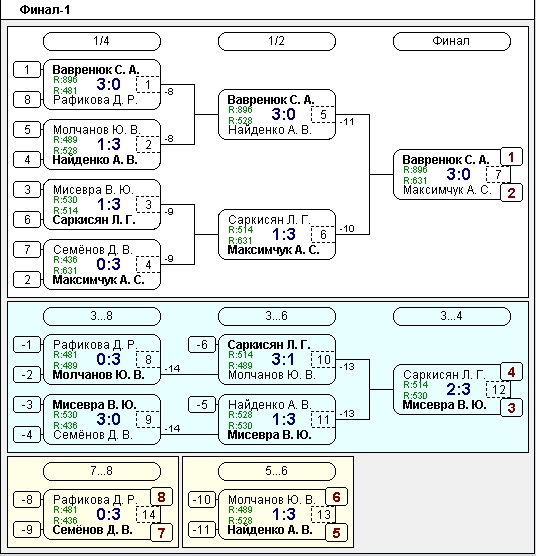Click the red place 3 badge

(511, 408)
